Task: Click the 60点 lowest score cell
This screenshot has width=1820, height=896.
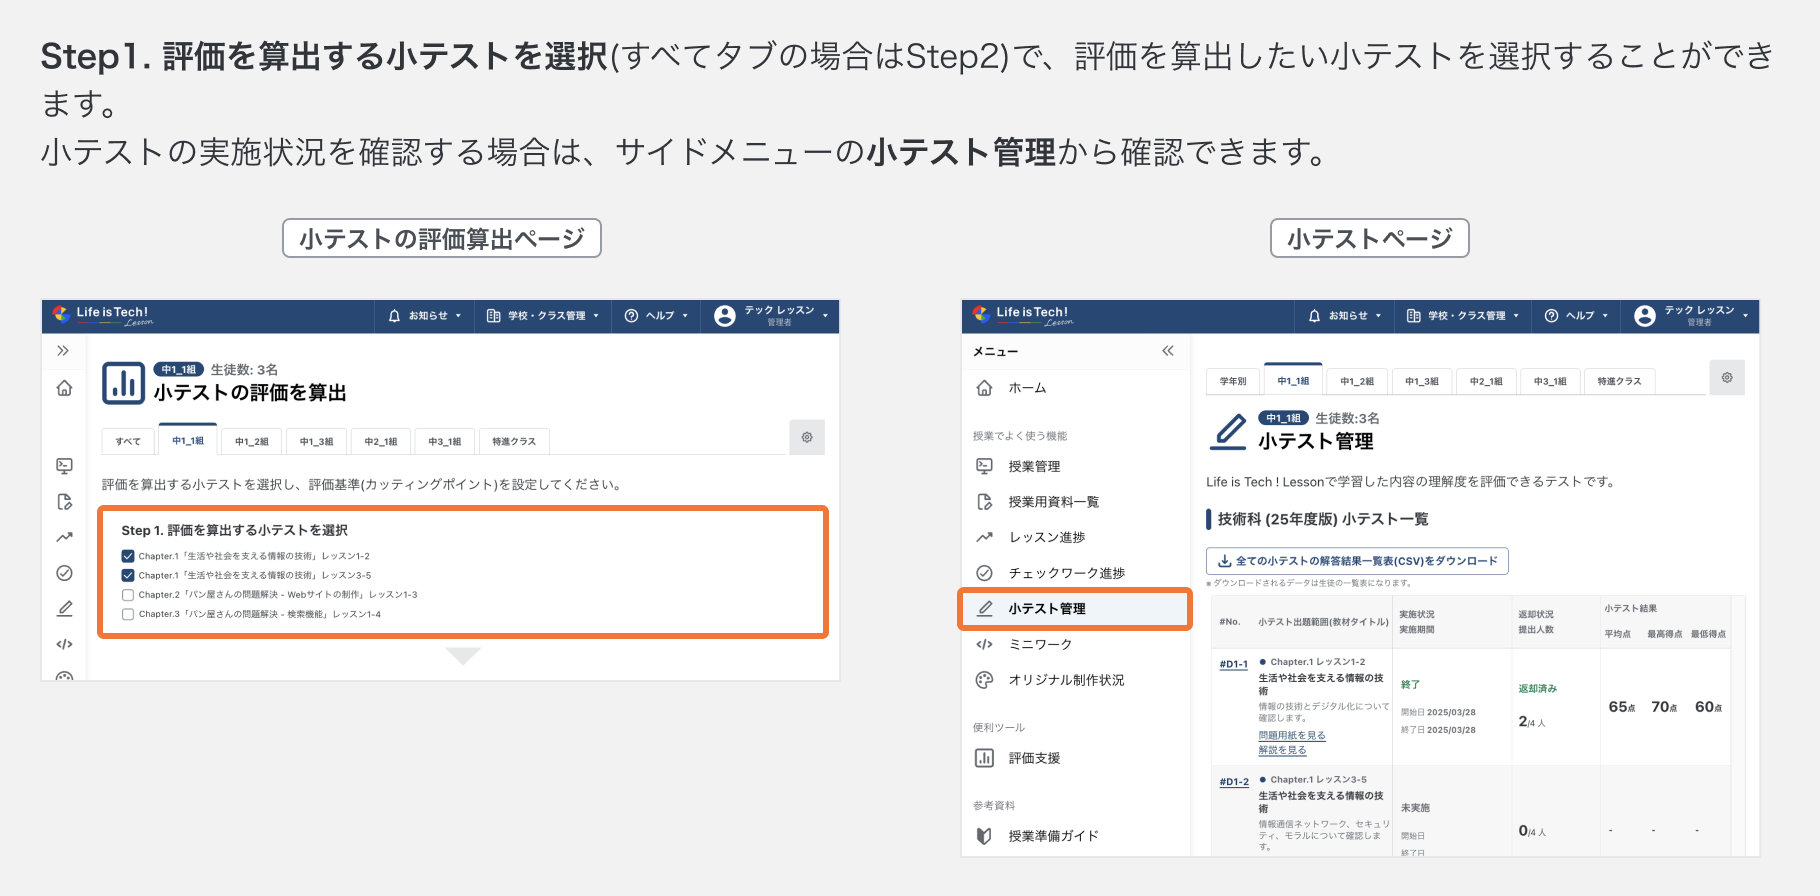Action: [x=1708, y=707]
